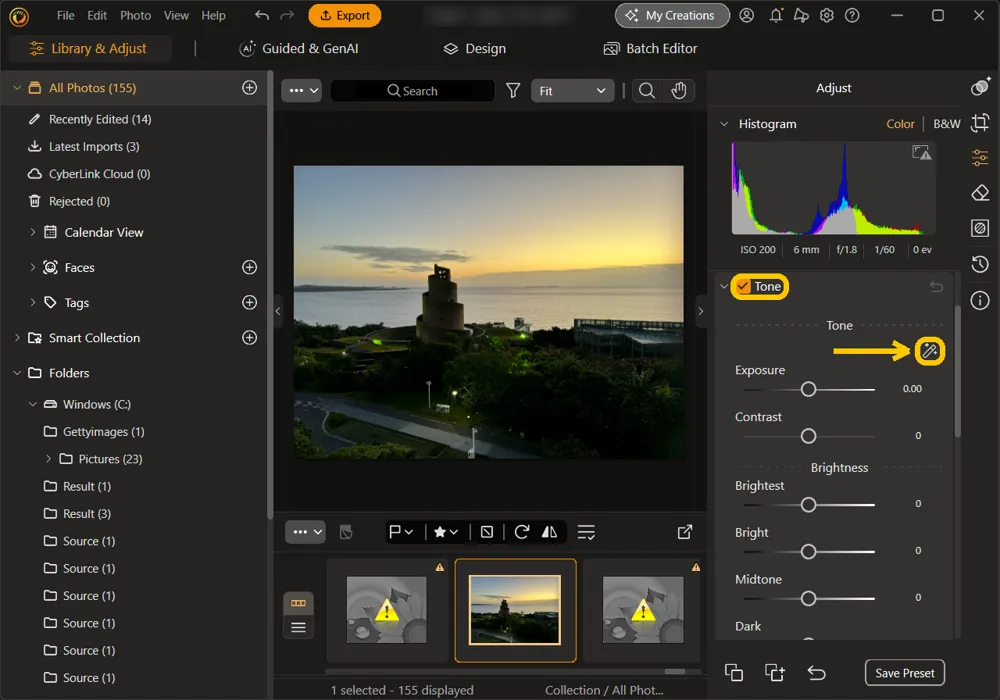Viewport: 1000px width, 700px height.
Task: Select the eraser tool in right sidebar
Action: pos(980,193)
